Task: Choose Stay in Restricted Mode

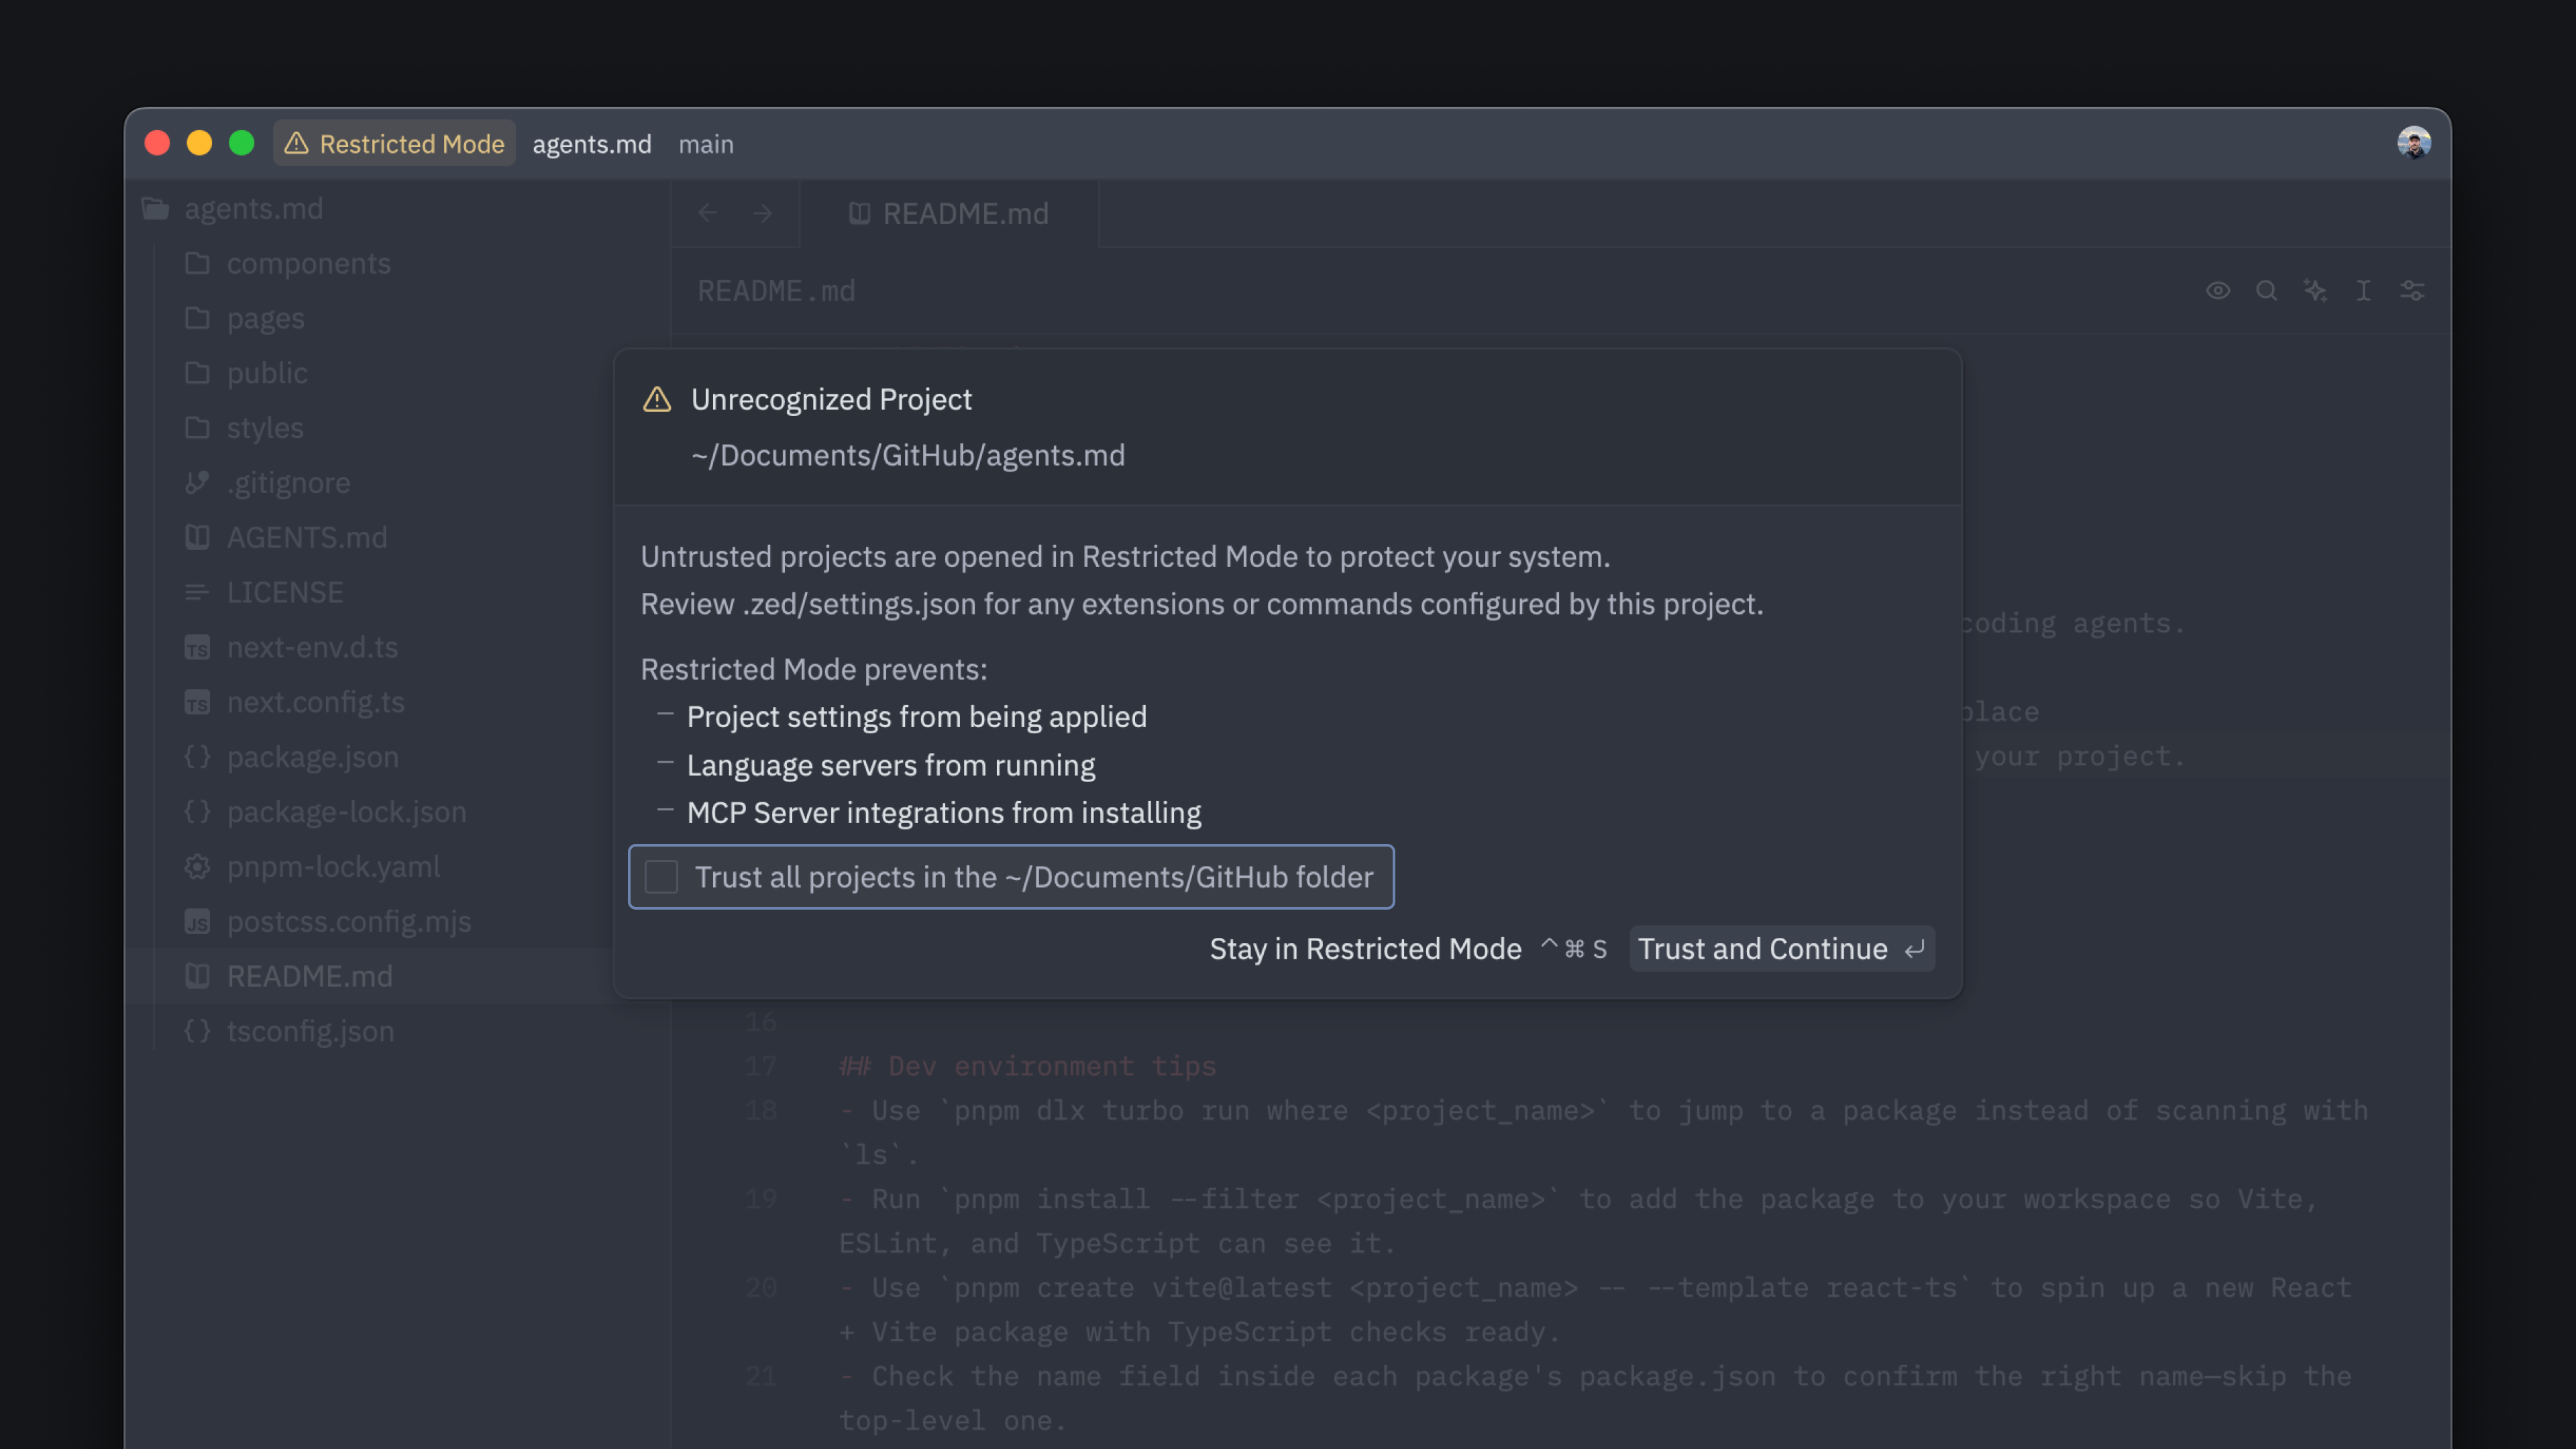Action: pos(1365,949)
